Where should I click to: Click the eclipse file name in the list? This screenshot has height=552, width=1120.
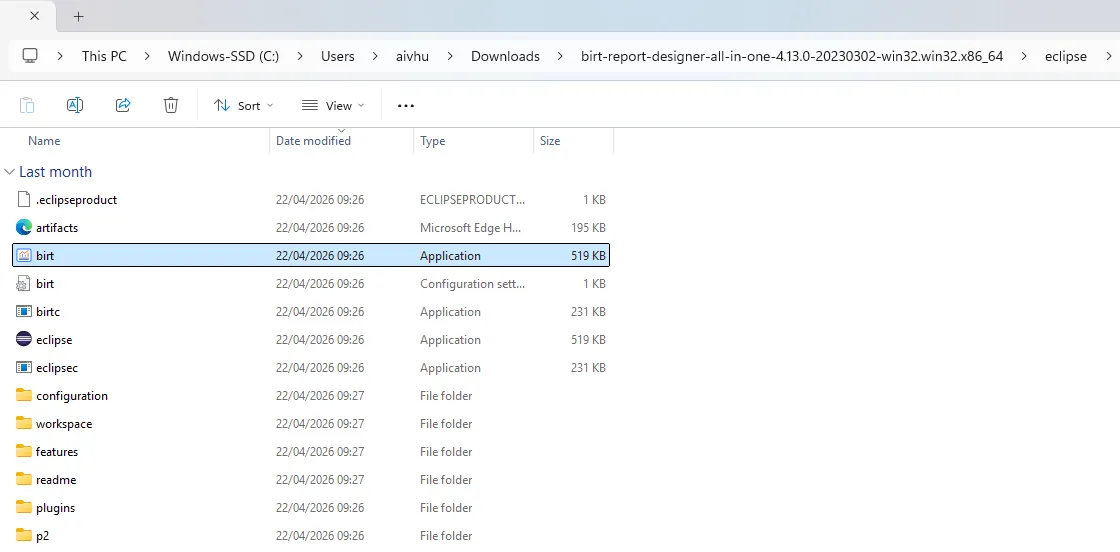click(54, 340)
